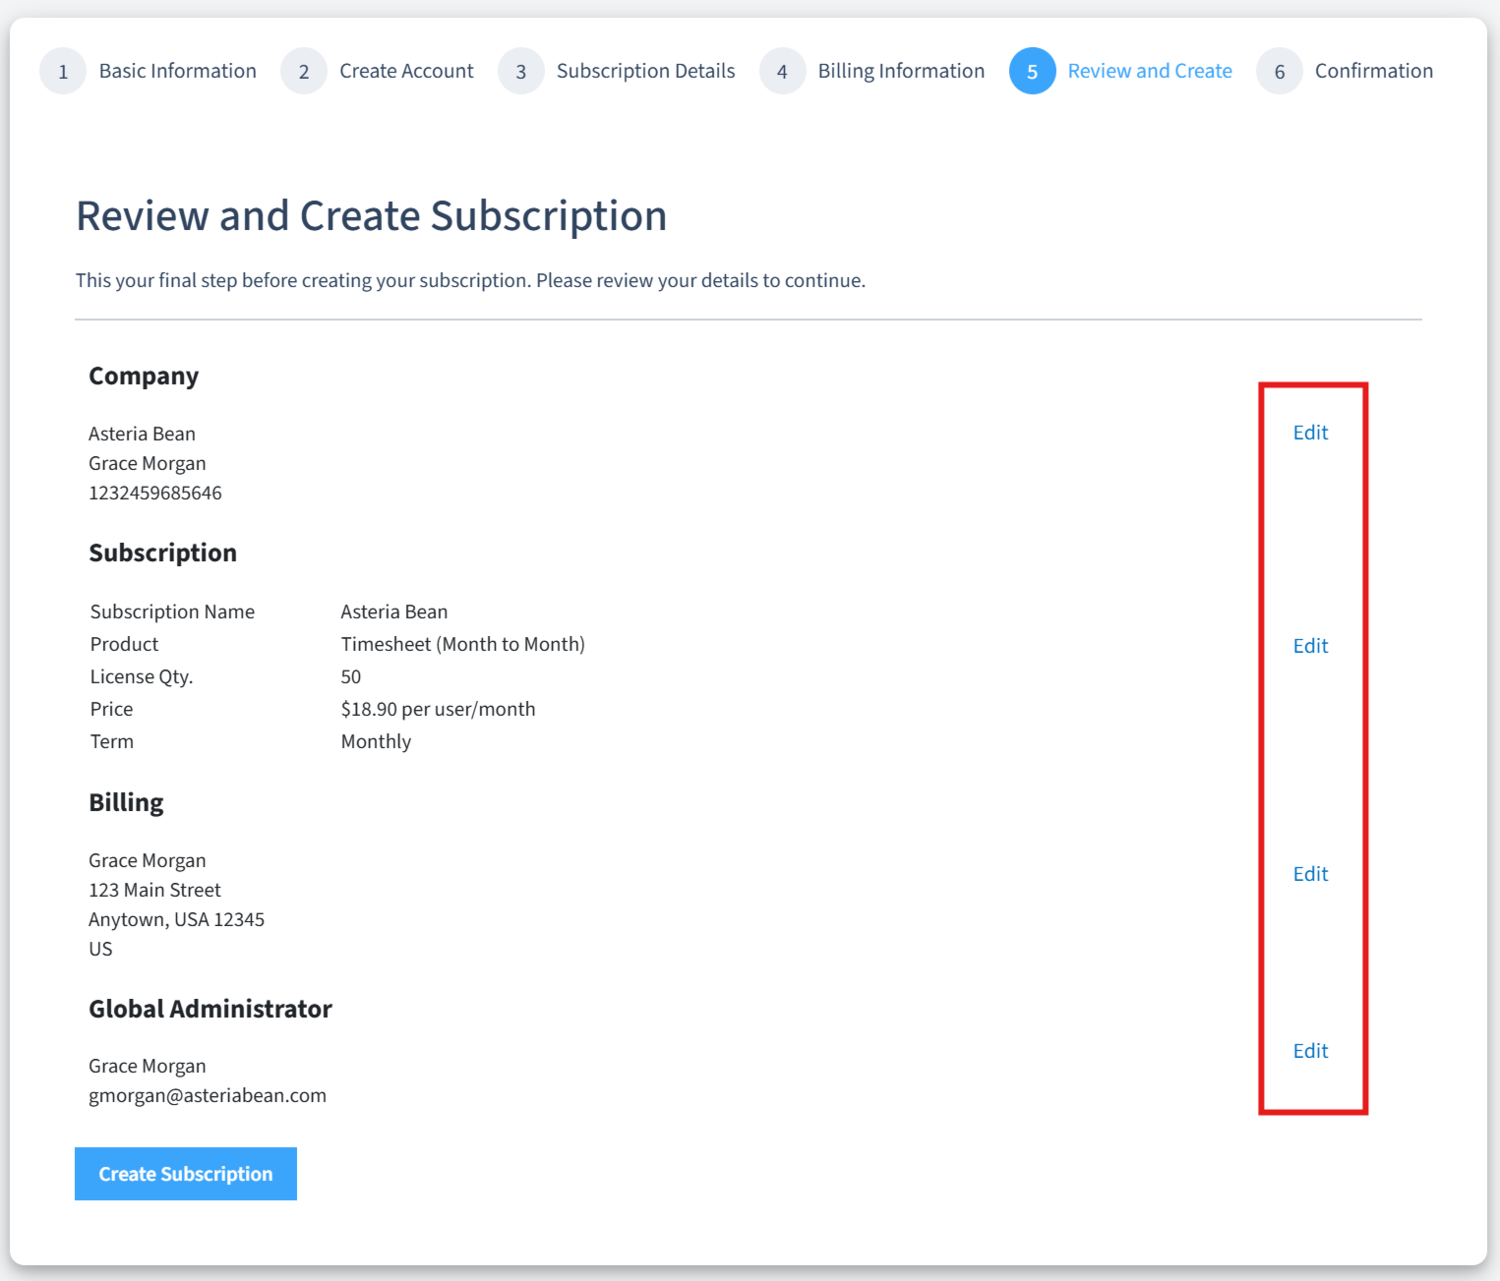This screenshot has height=1281, width=1500.
Task: Jump to the Confirmation step label
Action: [1373, 71]
